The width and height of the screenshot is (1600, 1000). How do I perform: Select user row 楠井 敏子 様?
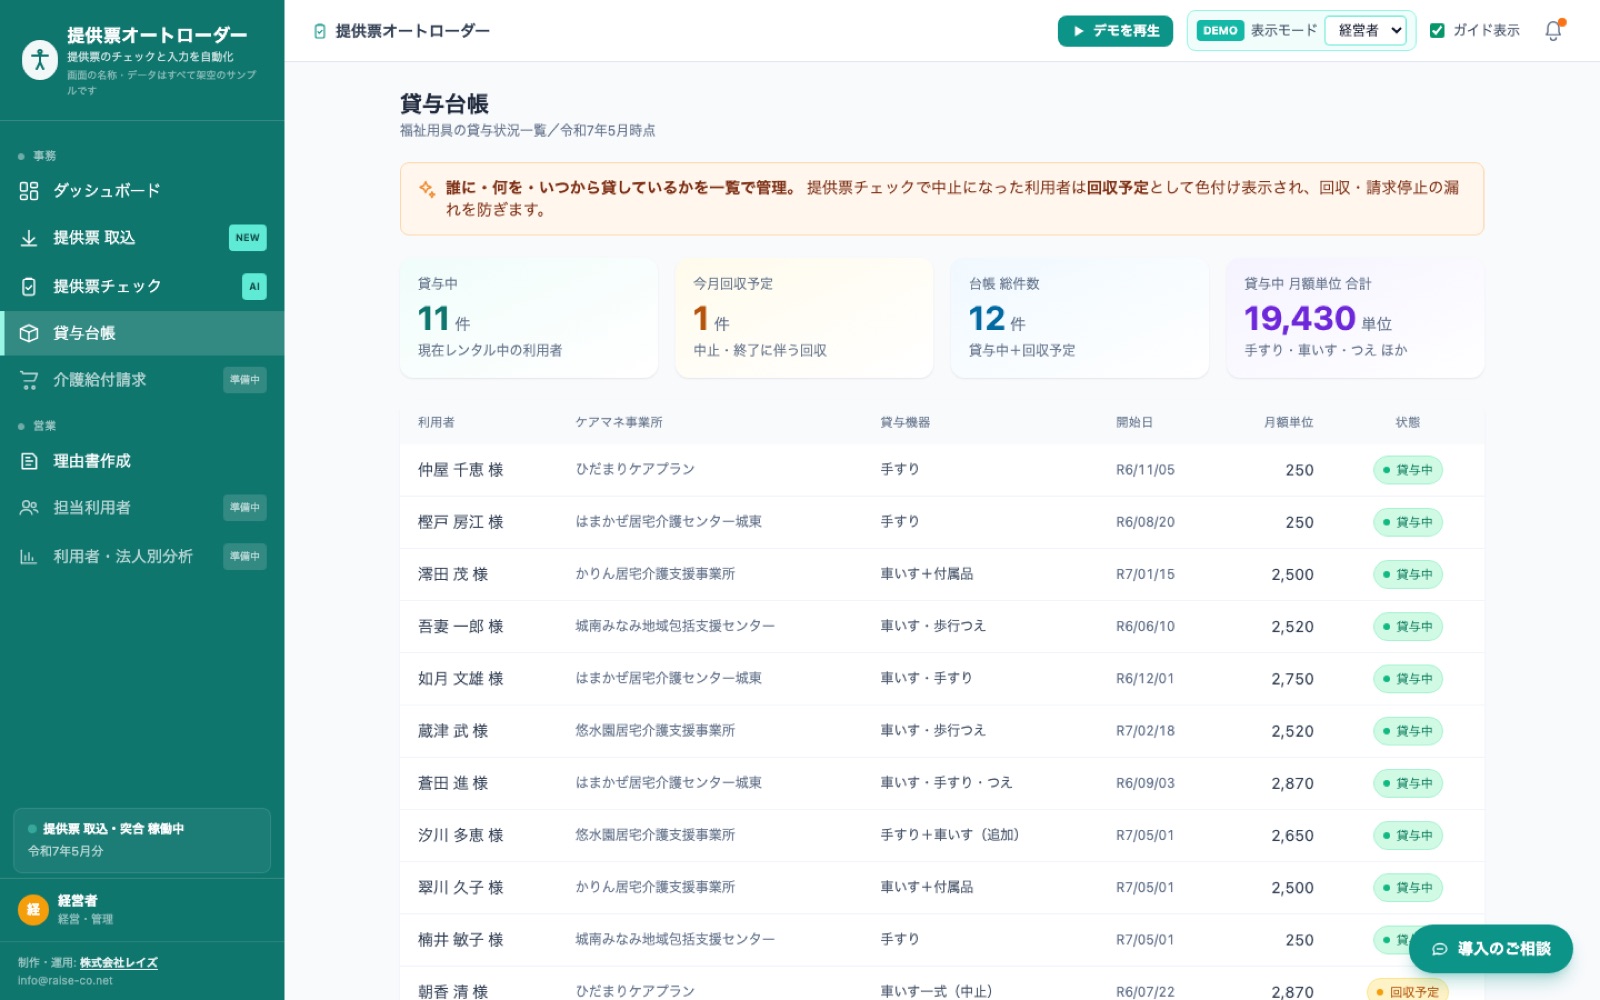(942, 940)
